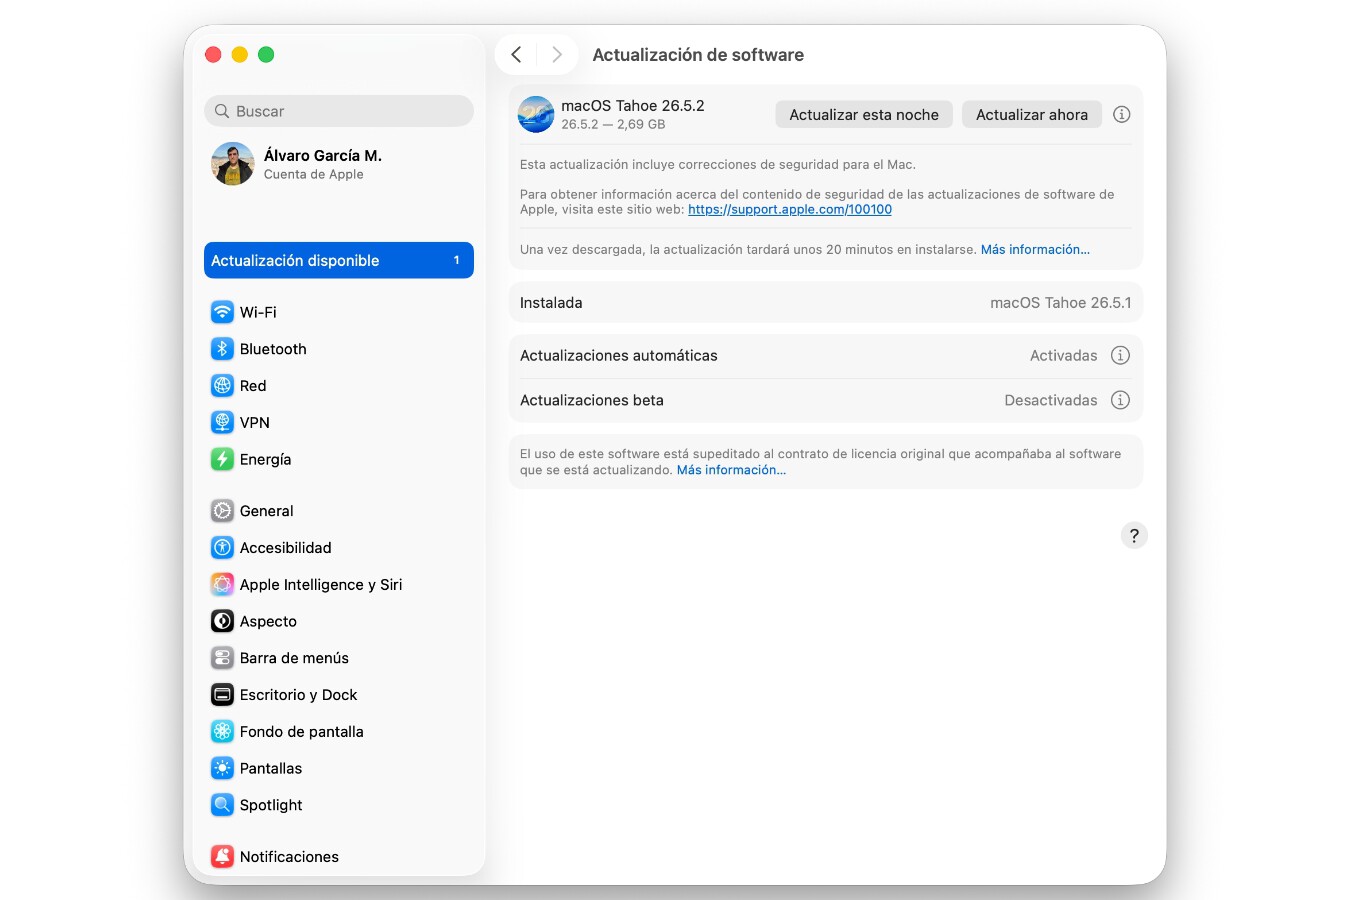Open Bluetooth settings label

273,349
